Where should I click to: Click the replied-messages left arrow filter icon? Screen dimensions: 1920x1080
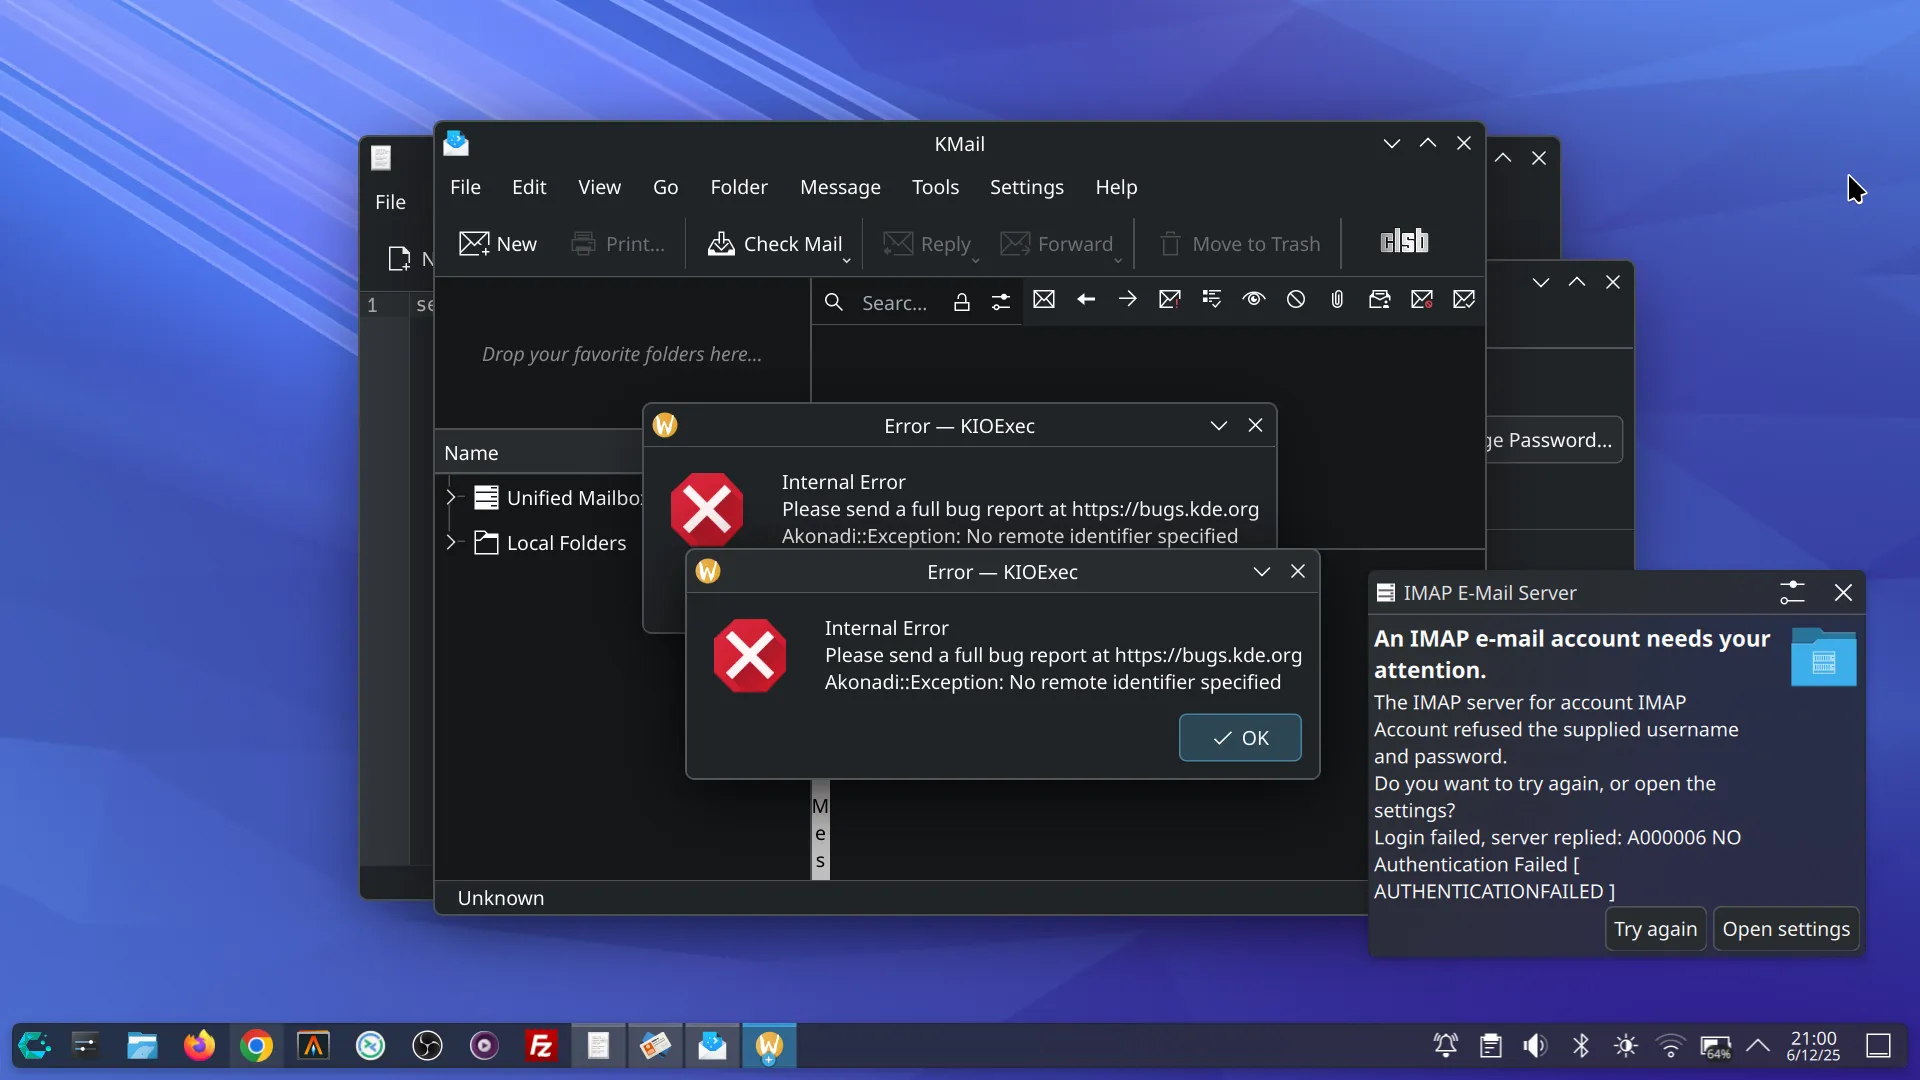(1086, 300)
